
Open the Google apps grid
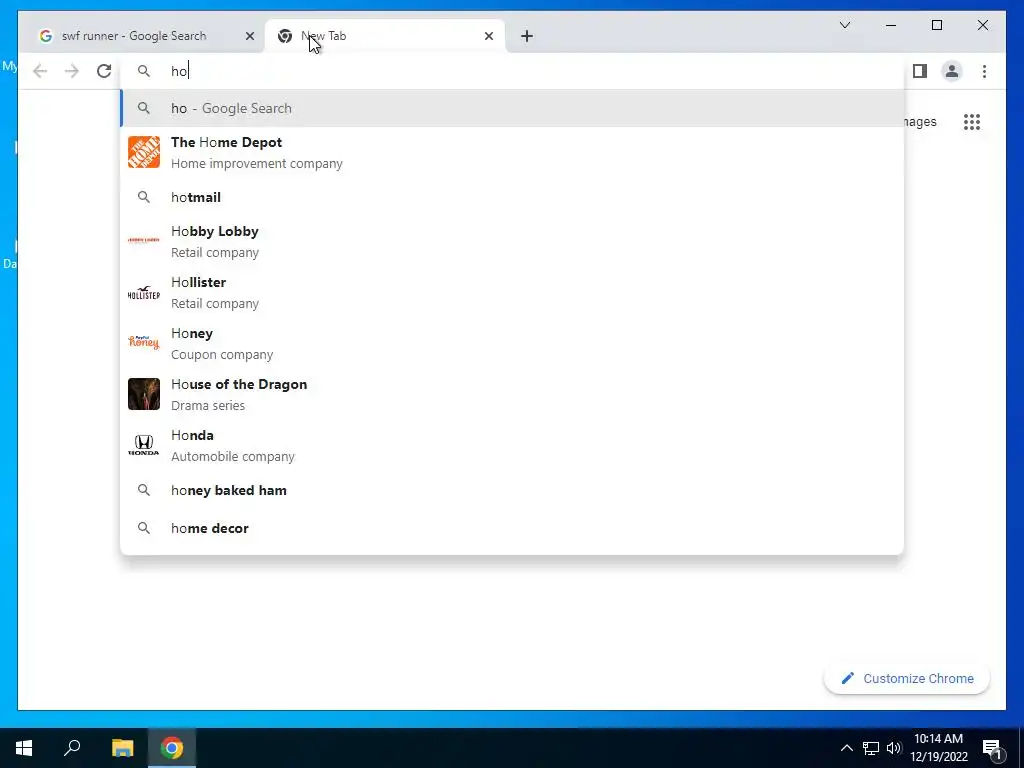(972, 122)
